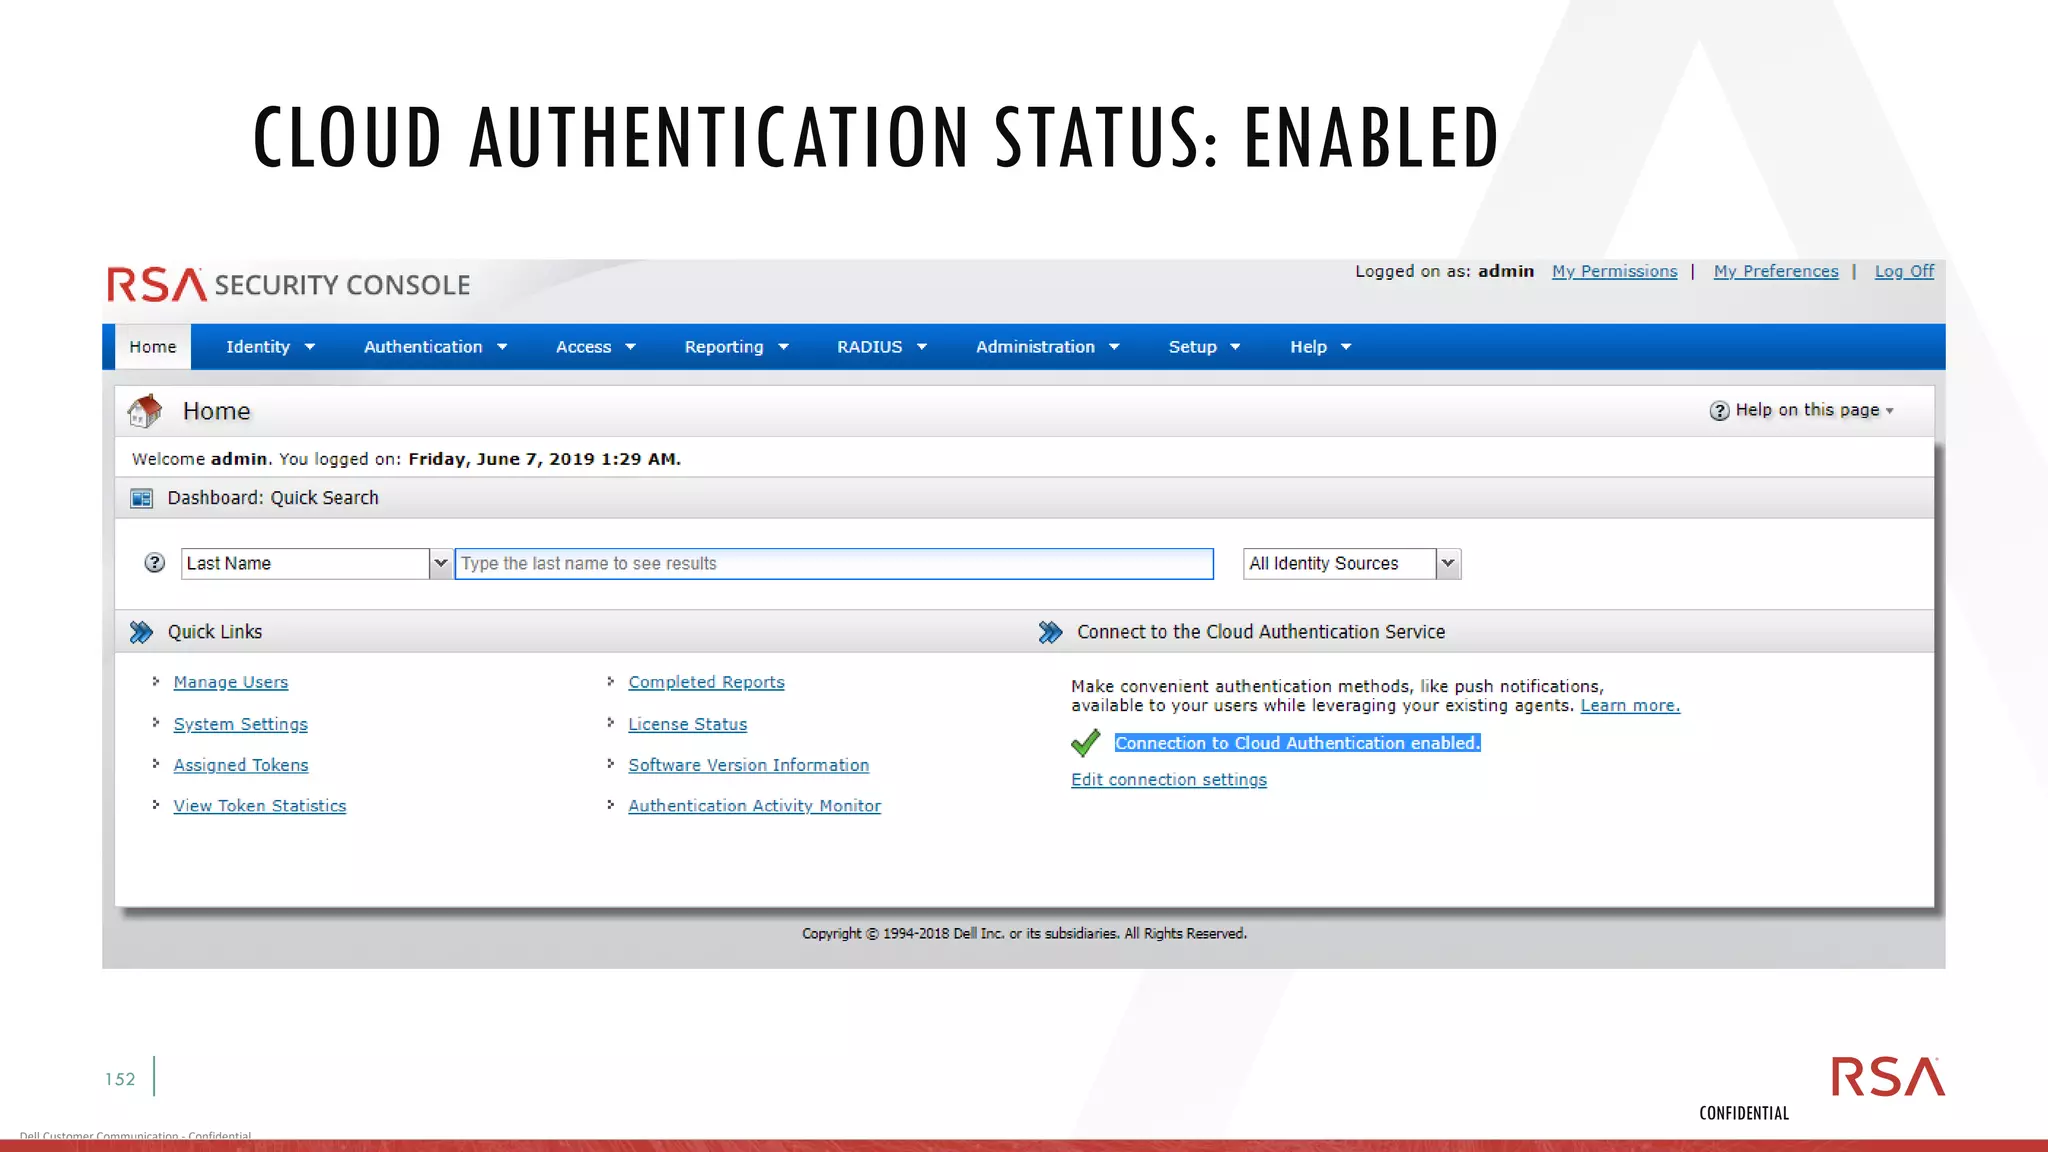The height and width of the screenshot is (1152, 2048).
Task: Open the Authentication menu
Action: (x=423, y=347)
